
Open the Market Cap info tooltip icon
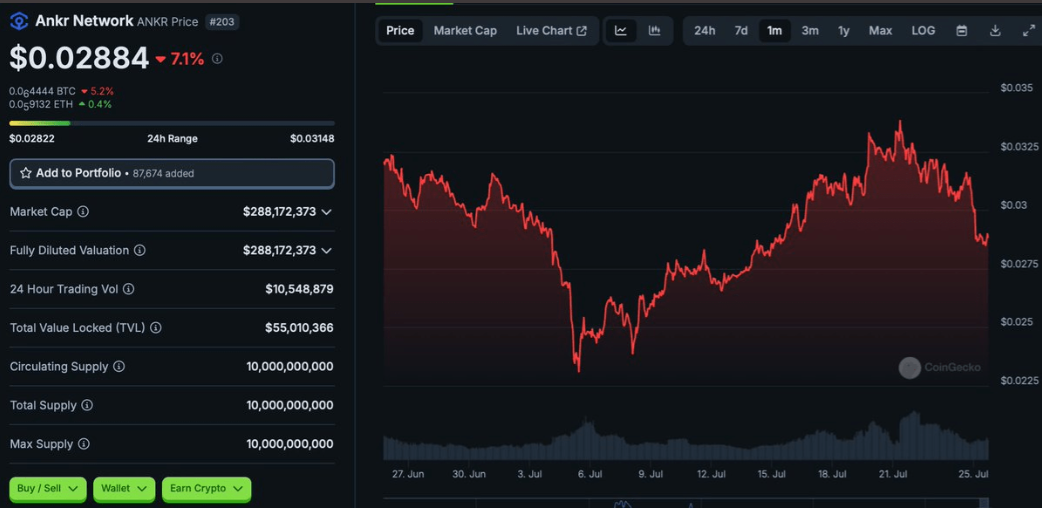click(83, 211)
